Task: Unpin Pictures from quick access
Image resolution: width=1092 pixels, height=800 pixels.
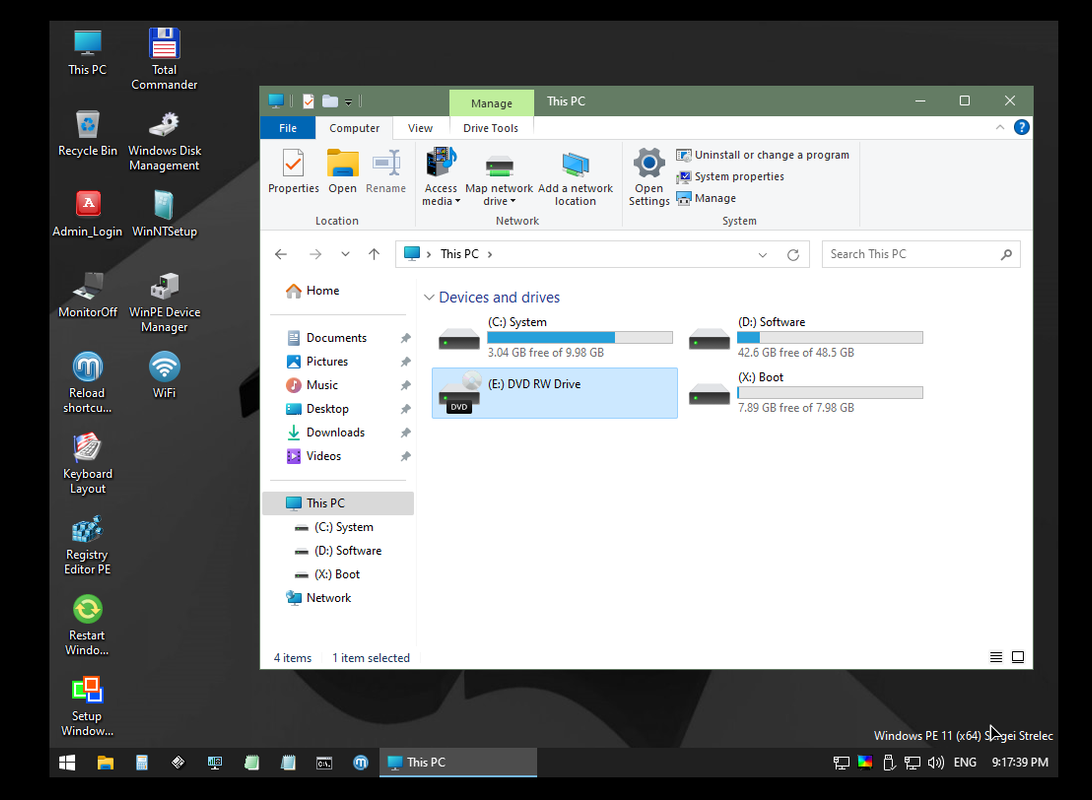Action: click(x=405, y=362)
